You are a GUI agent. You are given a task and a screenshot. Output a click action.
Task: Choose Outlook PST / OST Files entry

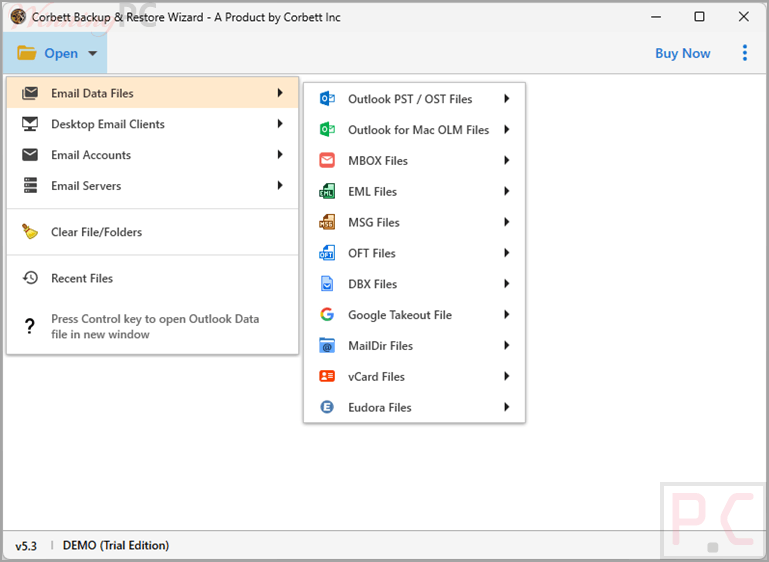click(414, 99)
